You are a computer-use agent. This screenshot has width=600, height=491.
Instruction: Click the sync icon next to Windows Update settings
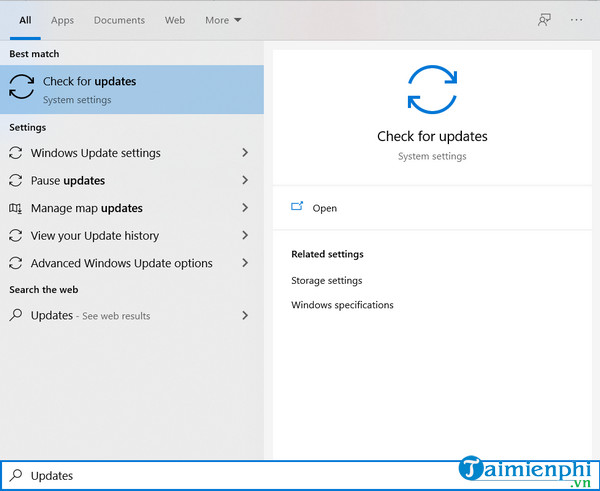pyautogui.click(x=15, y=153)
